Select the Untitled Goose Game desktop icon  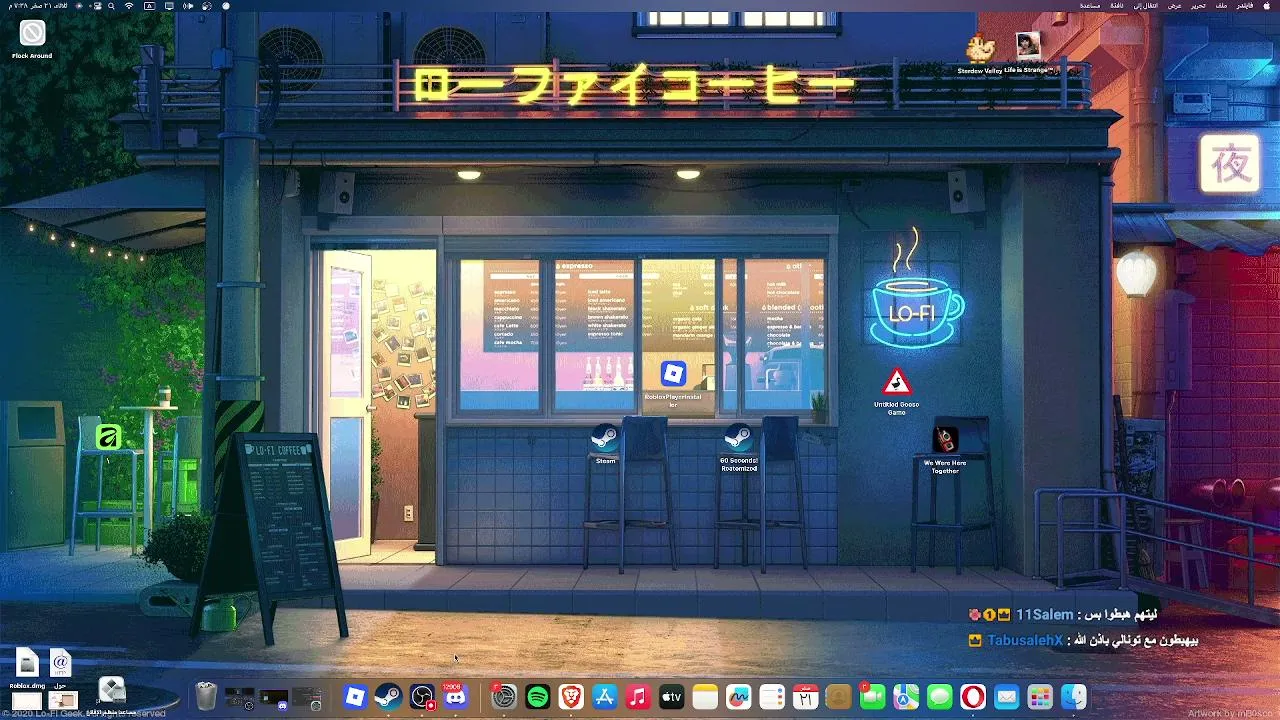896,383
